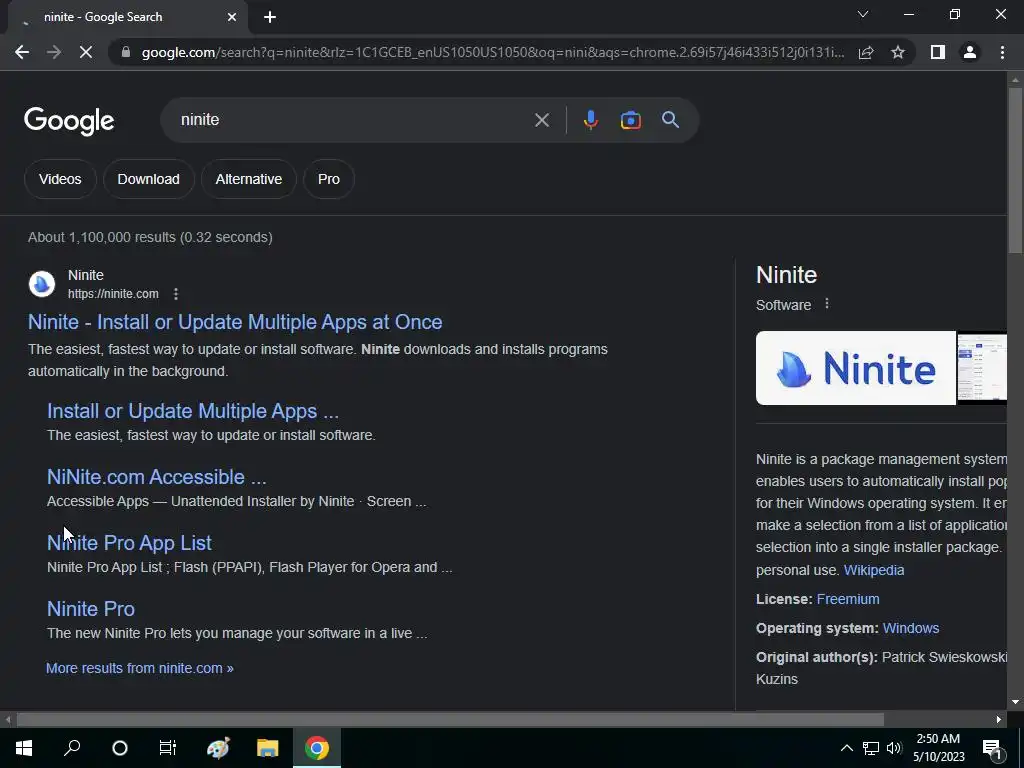Expand the tab search dropdown
1024x768 pixels.
[x=863, y=14]
